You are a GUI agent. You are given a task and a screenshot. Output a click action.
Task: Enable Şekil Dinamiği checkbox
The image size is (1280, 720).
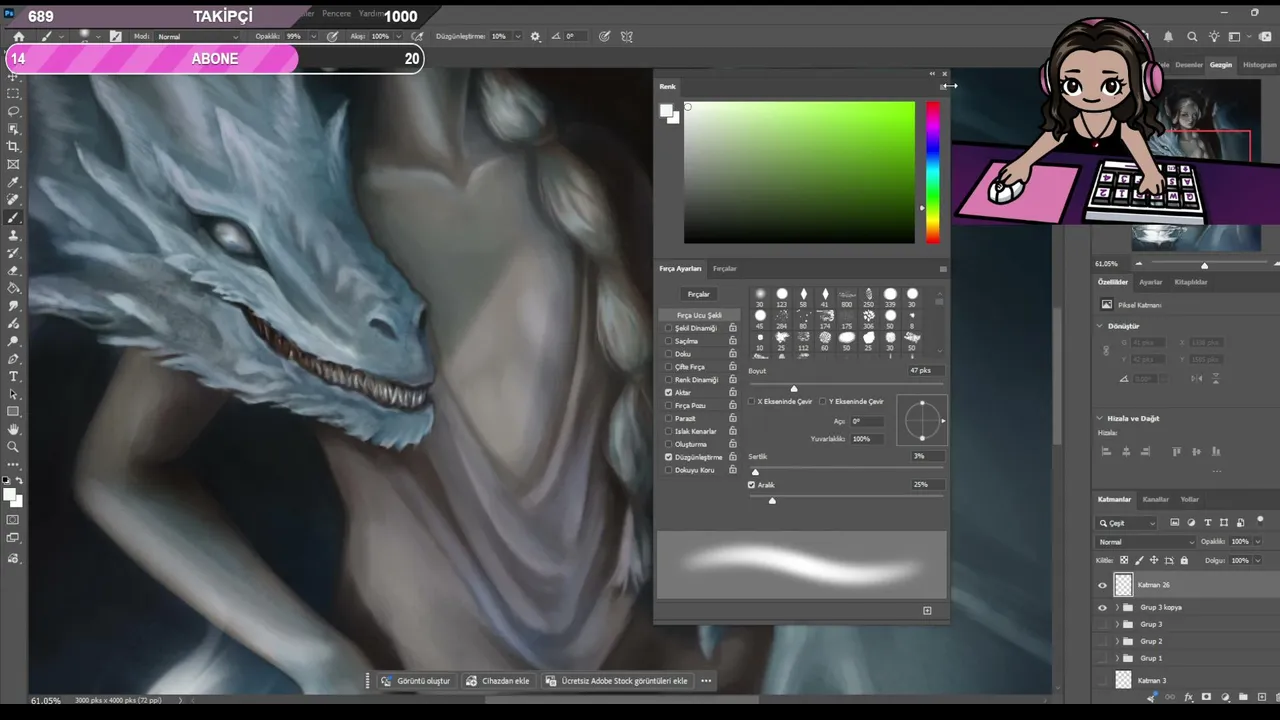pos(669,328)
